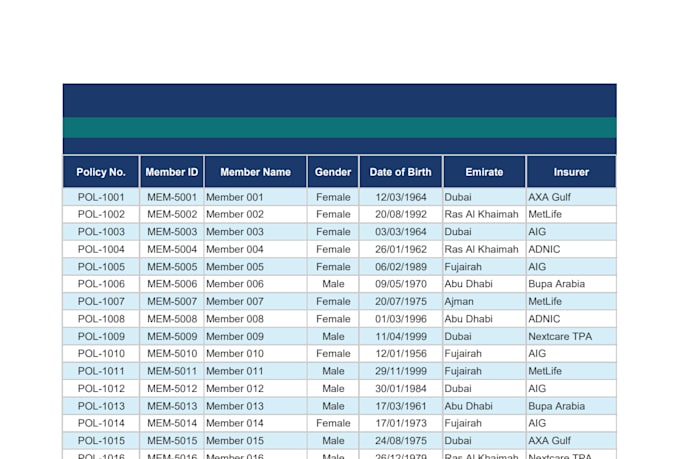Click cell MEM-5015
Viewport: 680px width, 459px height.
tap(172, 440)
